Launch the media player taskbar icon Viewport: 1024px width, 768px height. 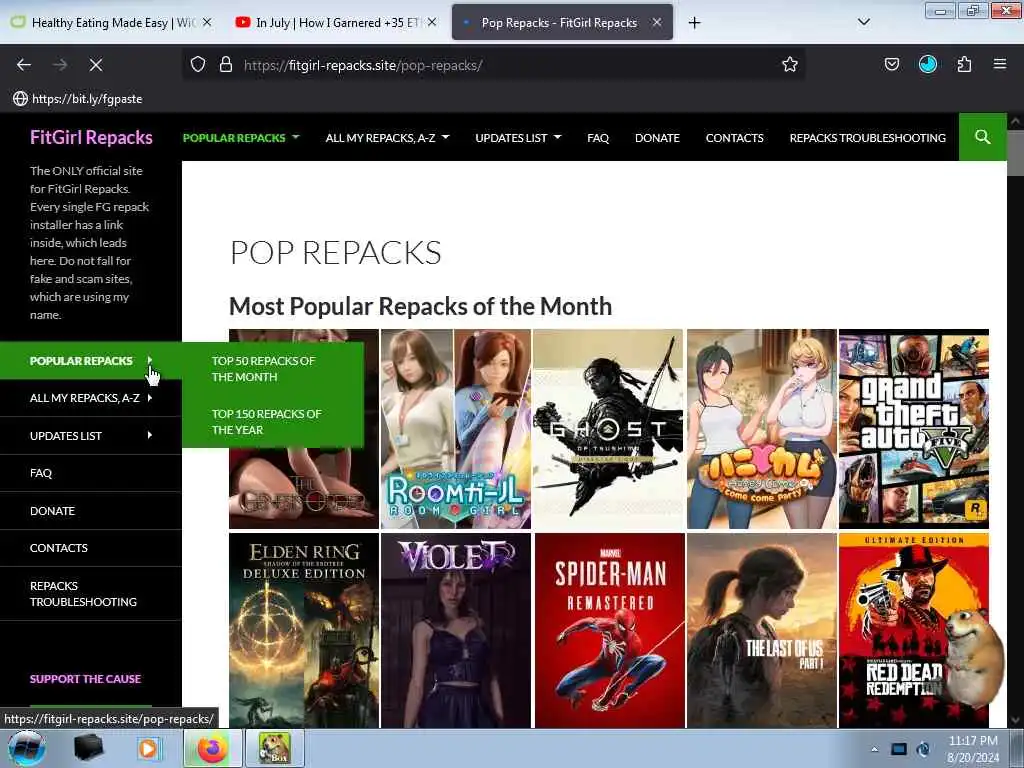148,748
